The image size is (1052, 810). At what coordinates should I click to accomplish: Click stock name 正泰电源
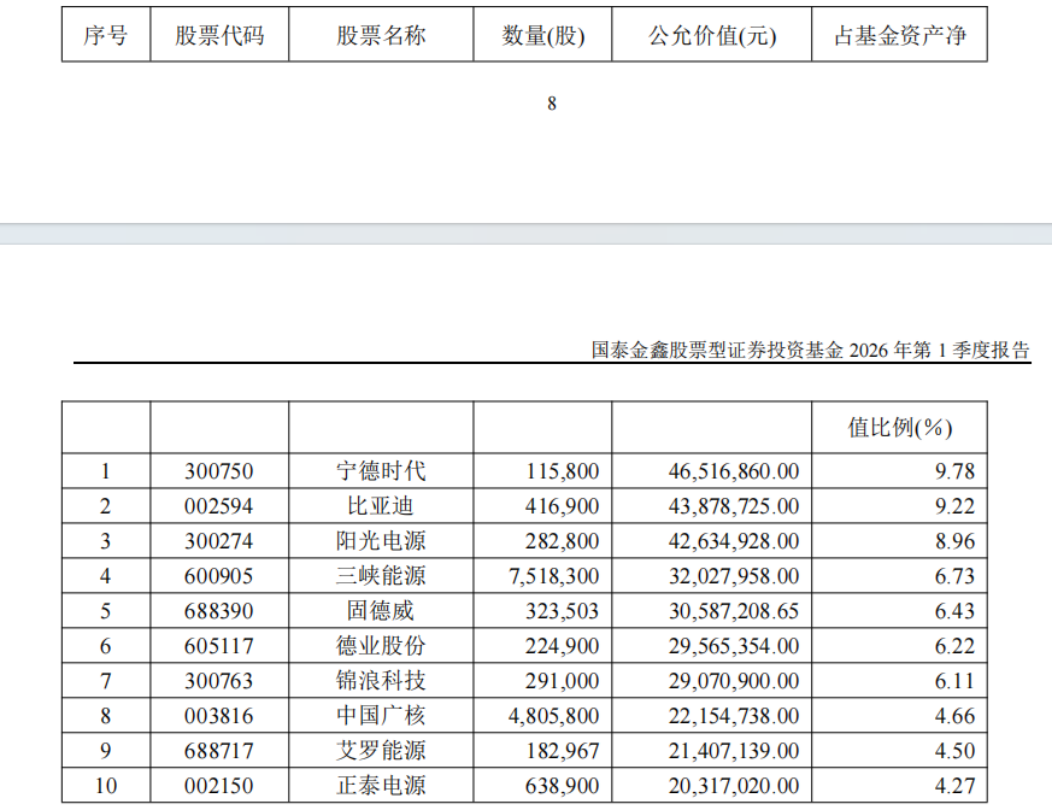(381, 785)
